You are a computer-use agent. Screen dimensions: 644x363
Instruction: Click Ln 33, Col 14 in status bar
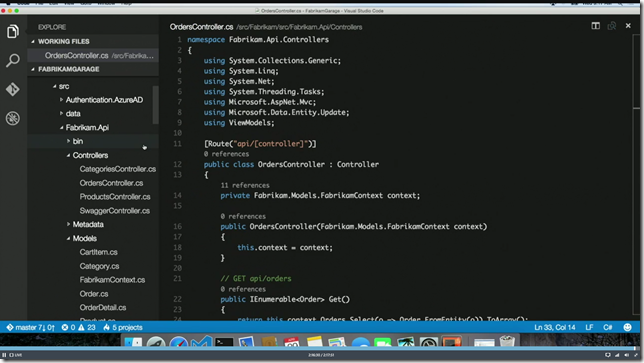pyautogui.click(x=554, y=327)
